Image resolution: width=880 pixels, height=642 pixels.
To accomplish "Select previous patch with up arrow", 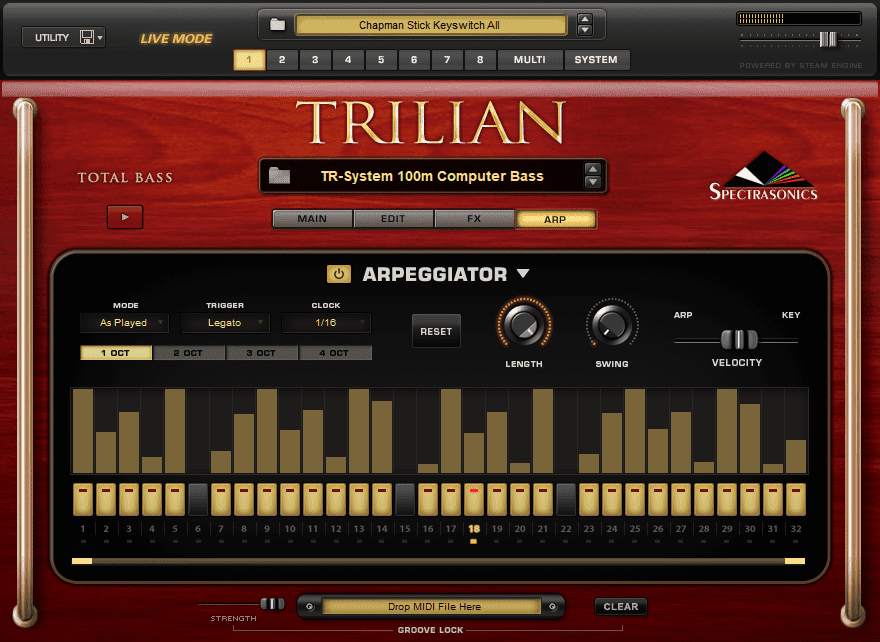I will pos(593,169).
